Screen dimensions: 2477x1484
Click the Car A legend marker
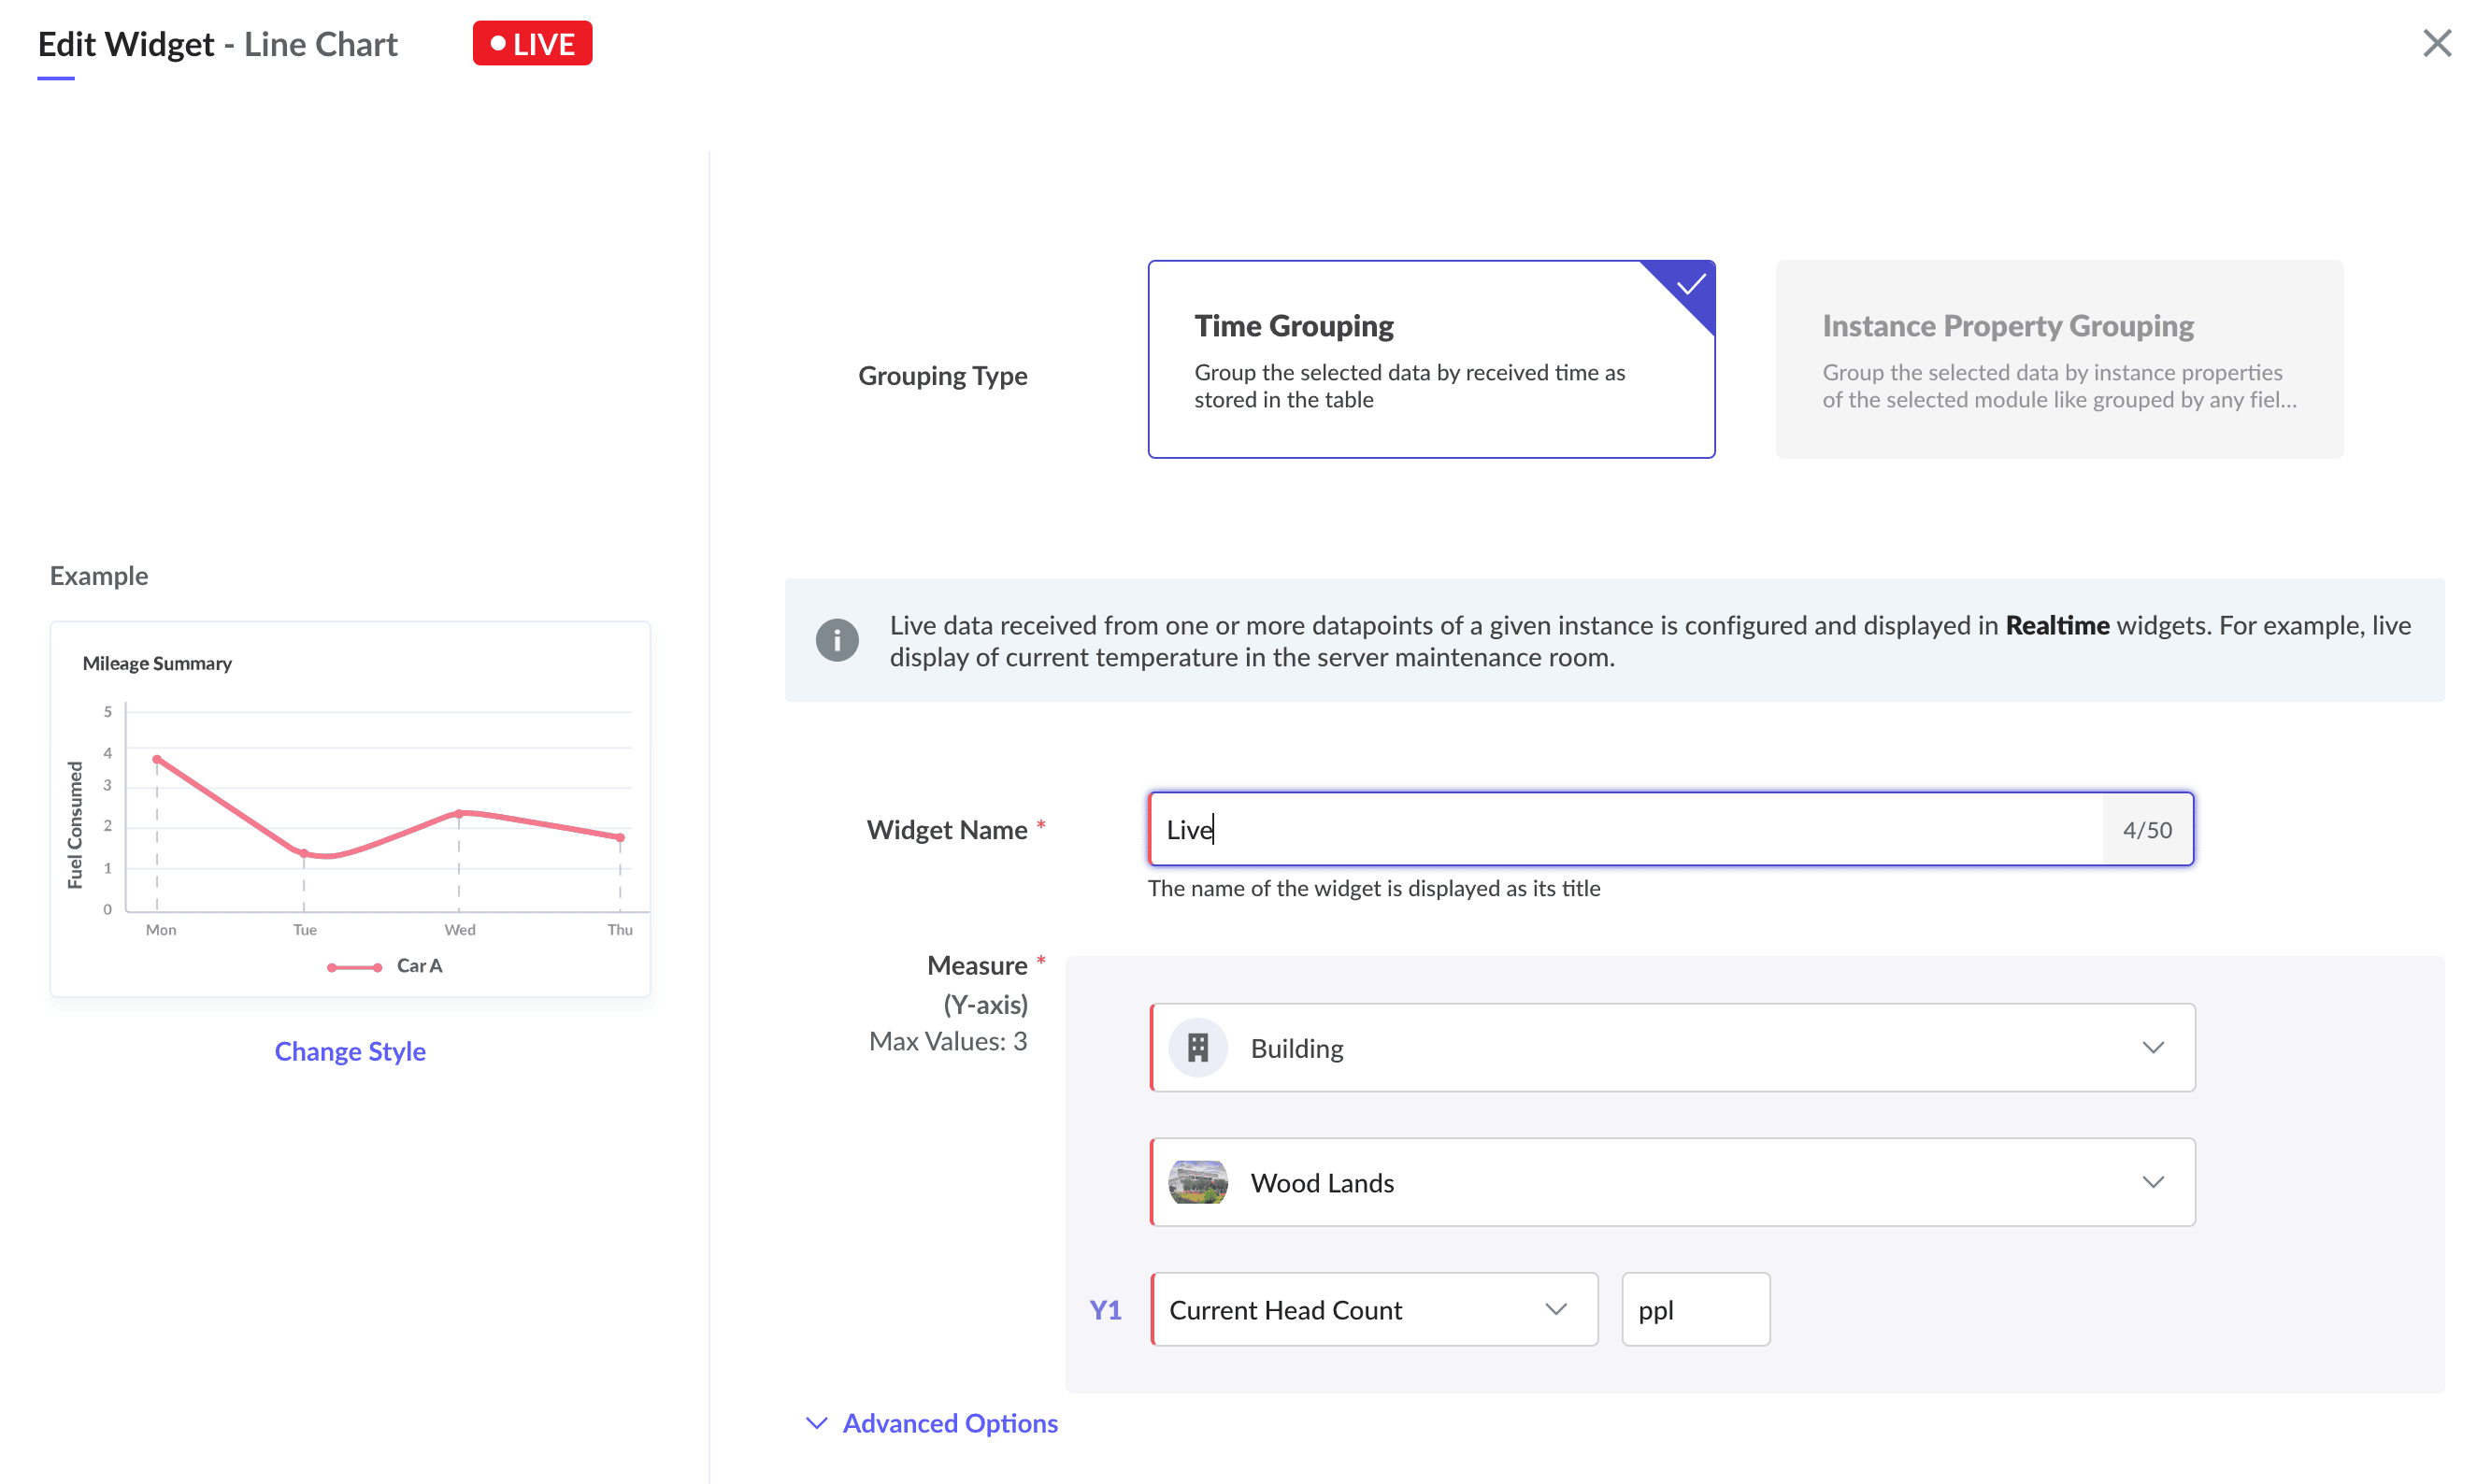pyautogui.click(x=354, y=966)
